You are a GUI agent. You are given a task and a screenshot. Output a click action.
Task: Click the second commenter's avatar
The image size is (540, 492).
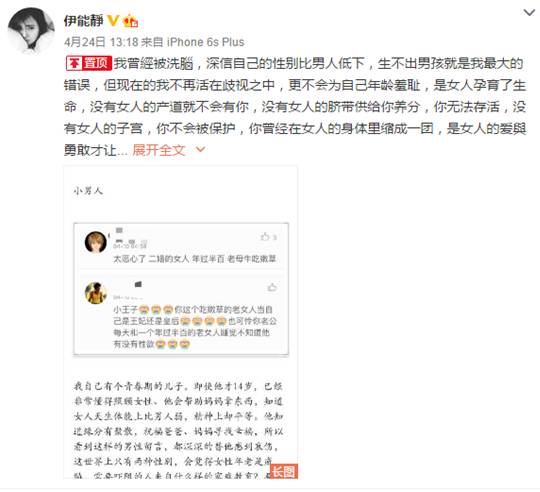click(x=96, y=293)
